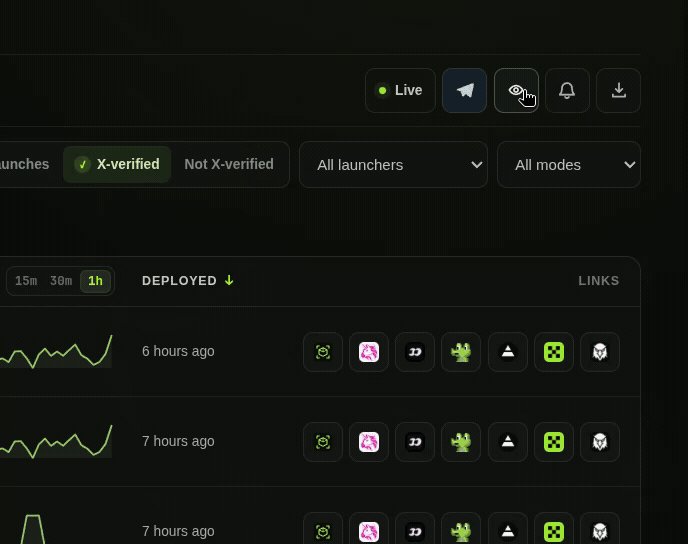
Task: Open white pyramid link in 6 hours ago row
Action: tap(508, 352)
